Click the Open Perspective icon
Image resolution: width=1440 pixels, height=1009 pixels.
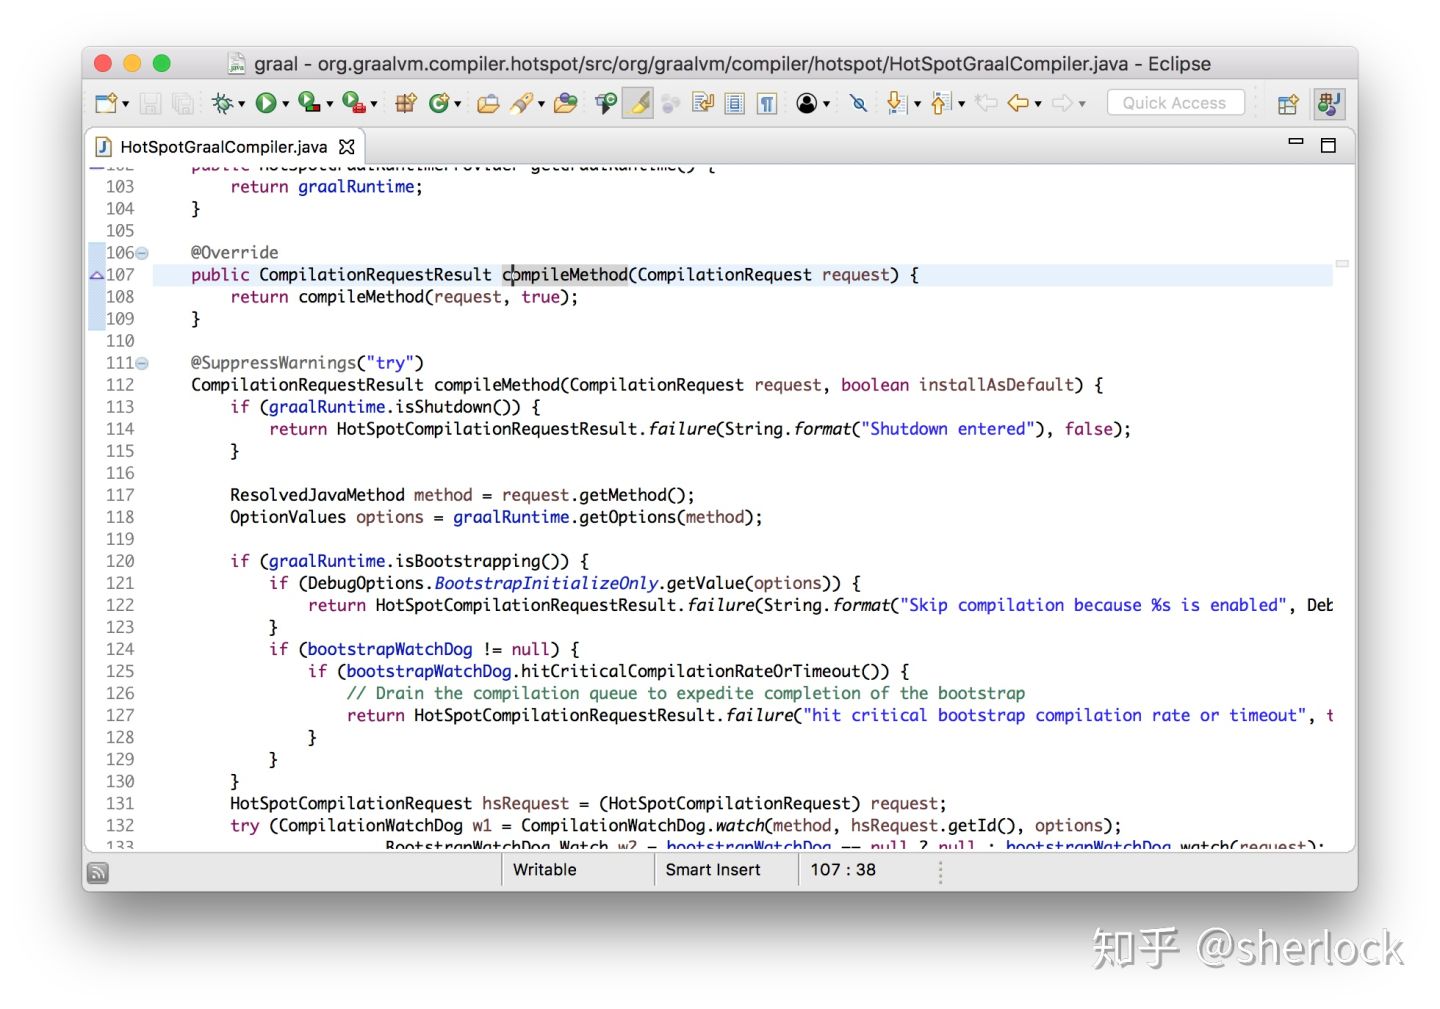[1287, 103]
